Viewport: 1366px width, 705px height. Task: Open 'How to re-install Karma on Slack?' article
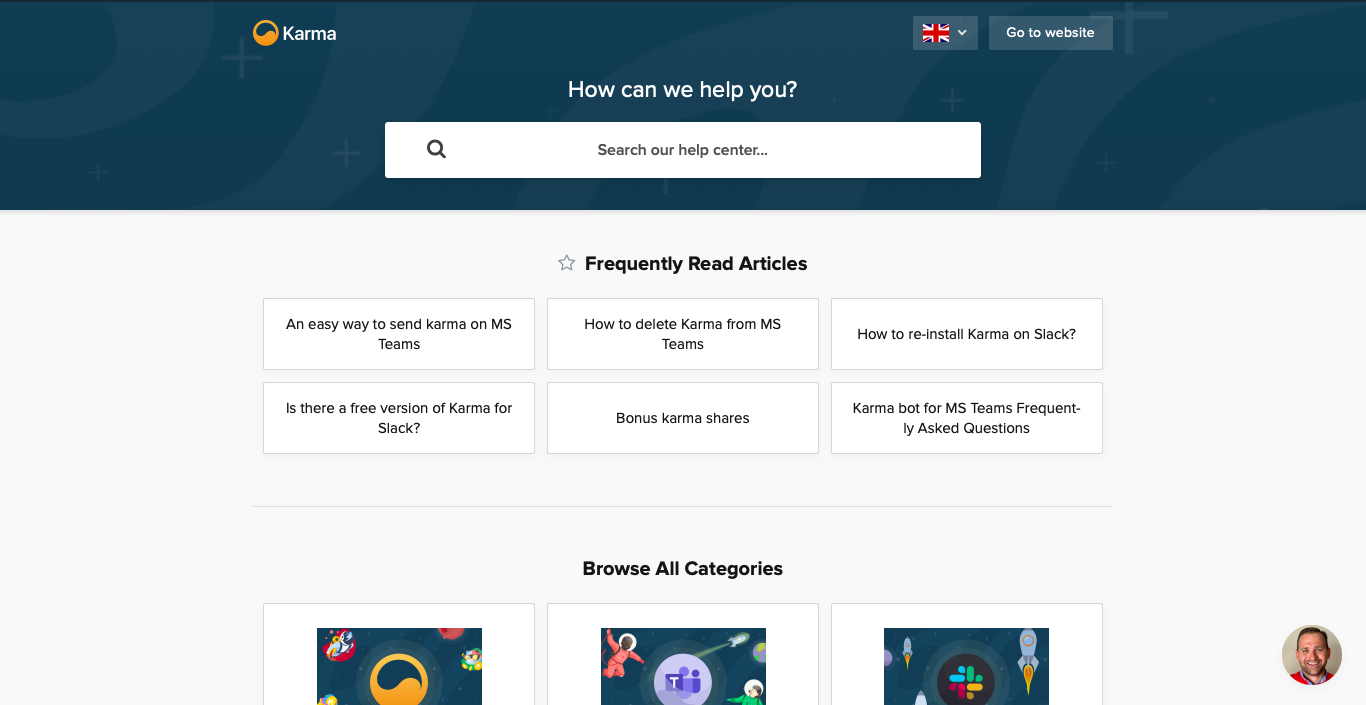(967, 334)
